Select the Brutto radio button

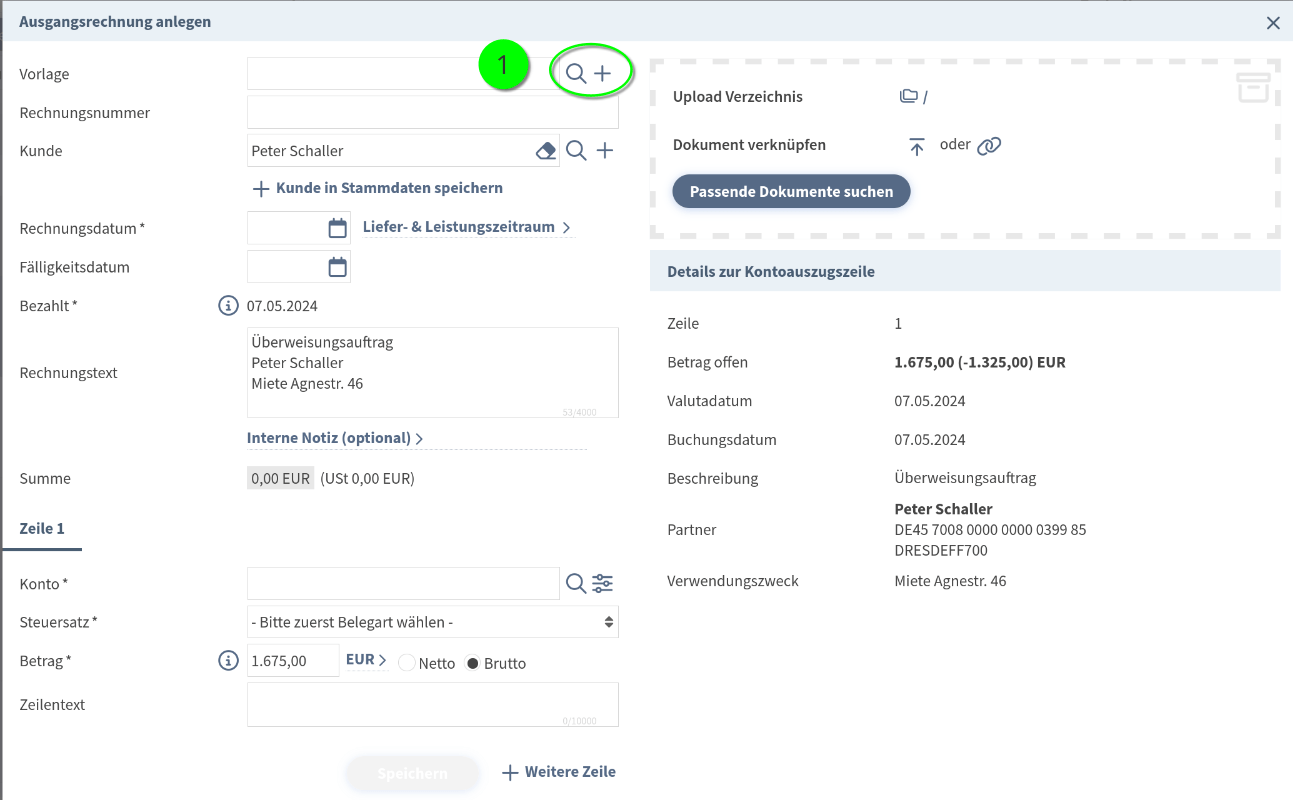[473, 663]
